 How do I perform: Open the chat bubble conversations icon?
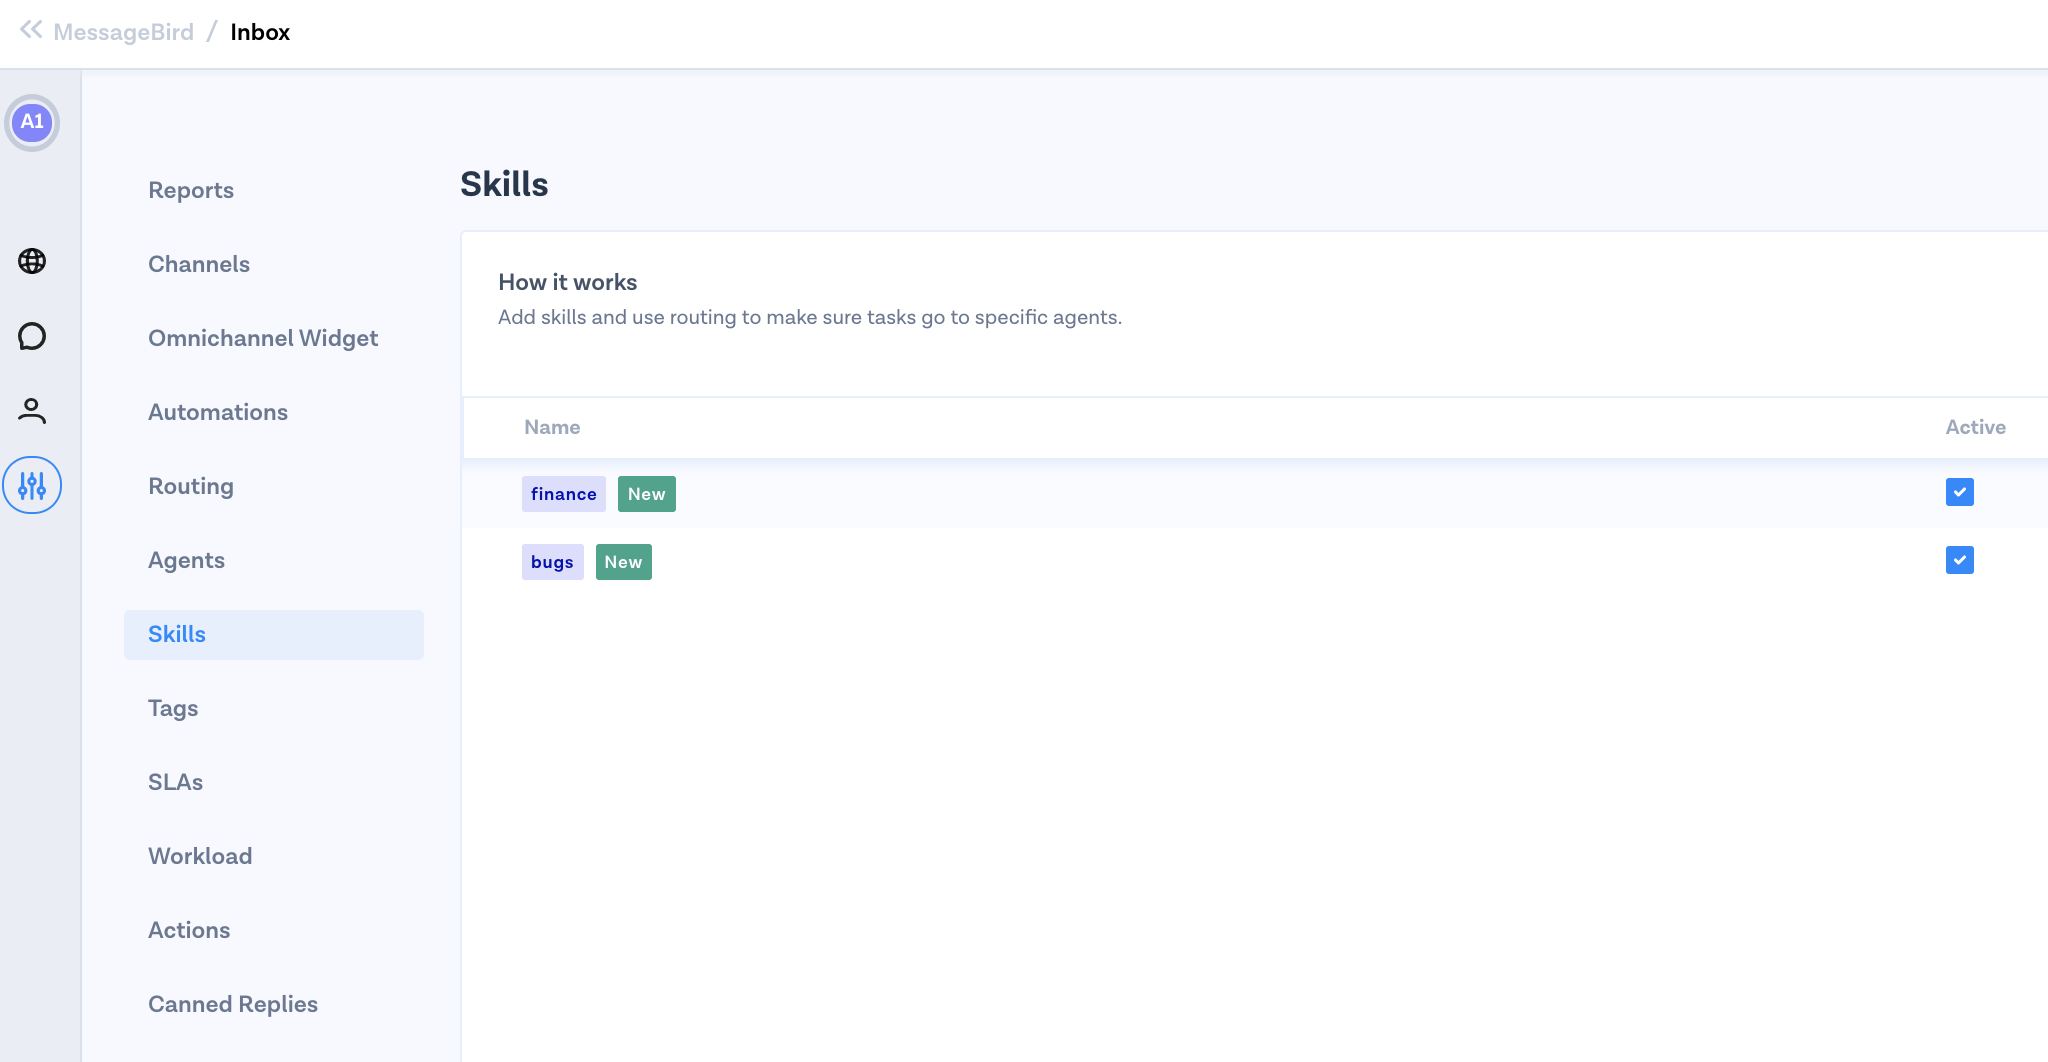(x=32, y=336)
